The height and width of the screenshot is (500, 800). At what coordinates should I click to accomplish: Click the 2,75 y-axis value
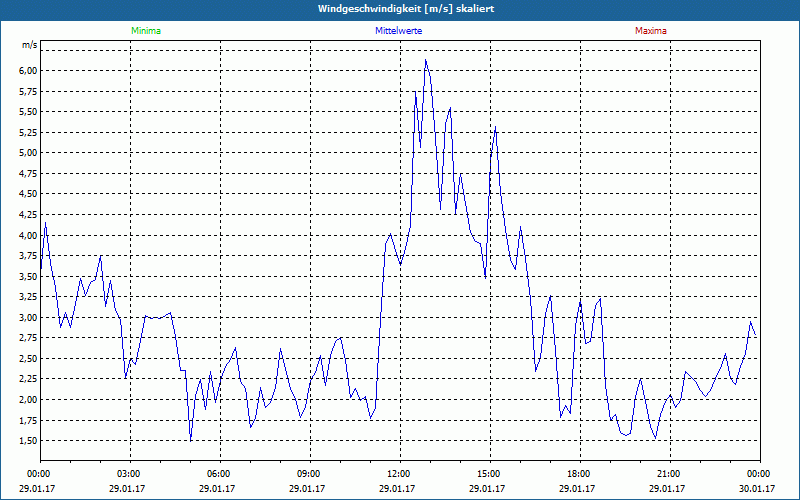(x=29, y=338)
